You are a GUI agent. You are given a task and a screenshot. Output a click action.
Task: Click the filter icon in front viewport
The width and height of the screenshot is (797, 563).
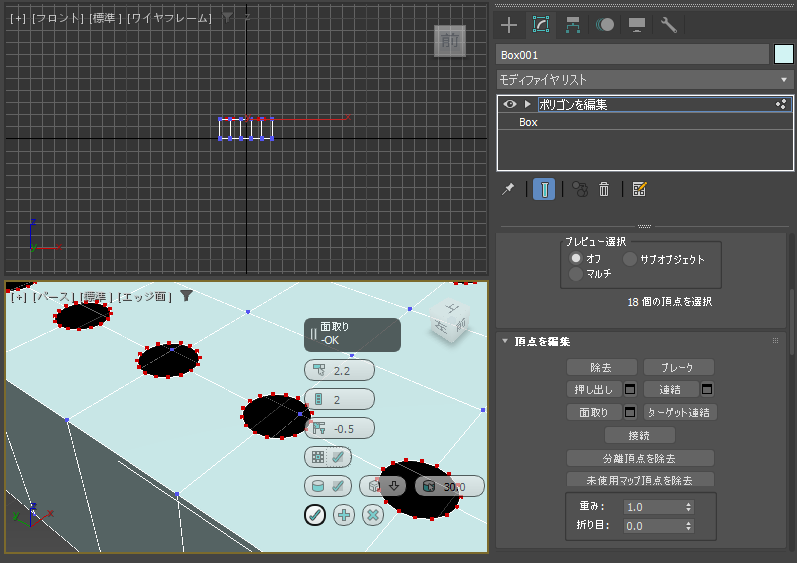[x=227, y=17]
